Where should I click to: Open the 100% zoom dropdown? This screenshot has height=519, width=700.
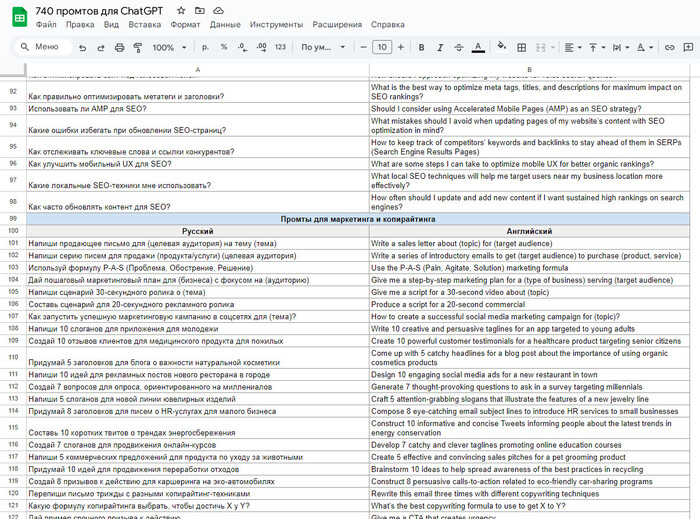click(168, 47)
